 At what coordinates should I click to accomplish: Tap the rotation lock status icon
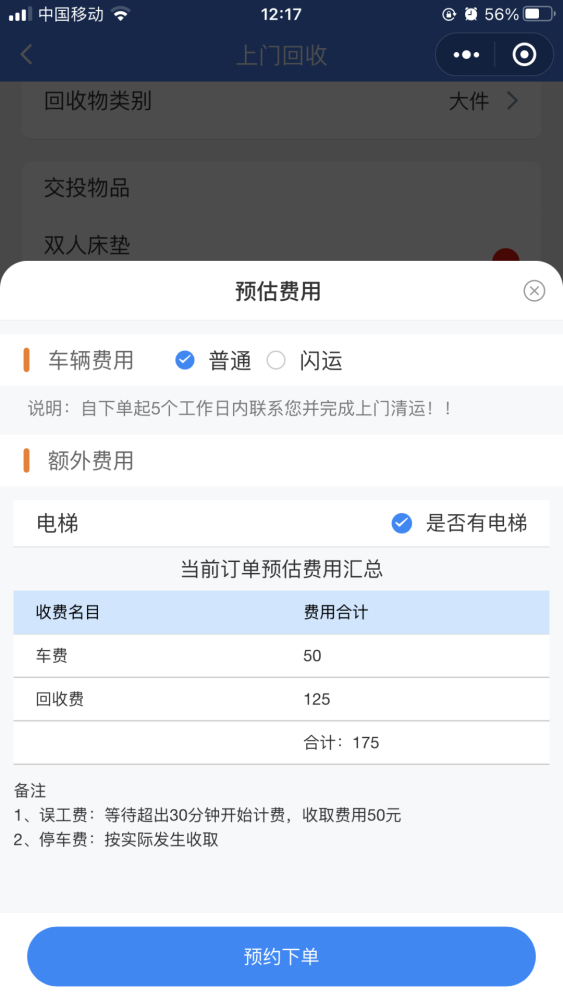click(449, 14)
